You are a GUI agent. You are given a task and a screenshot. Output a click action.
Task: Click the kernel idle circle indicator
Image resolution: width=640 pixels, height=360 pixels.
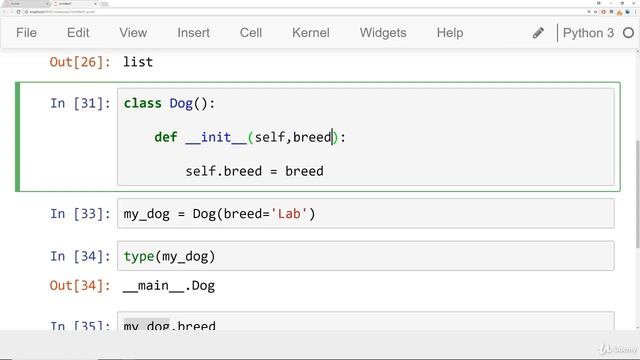click(x=629, y=33)
